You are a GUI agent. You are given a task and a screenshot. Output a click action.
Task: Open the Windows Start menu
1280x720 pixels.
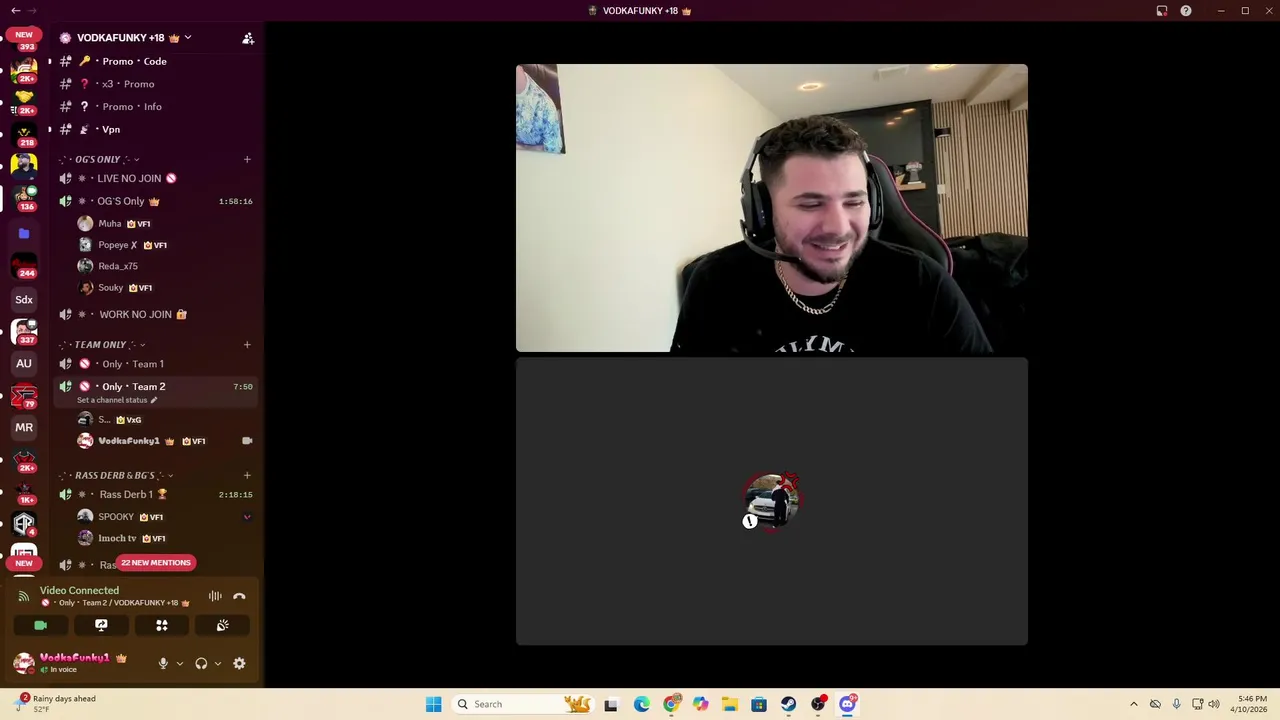tap(433, 704)
